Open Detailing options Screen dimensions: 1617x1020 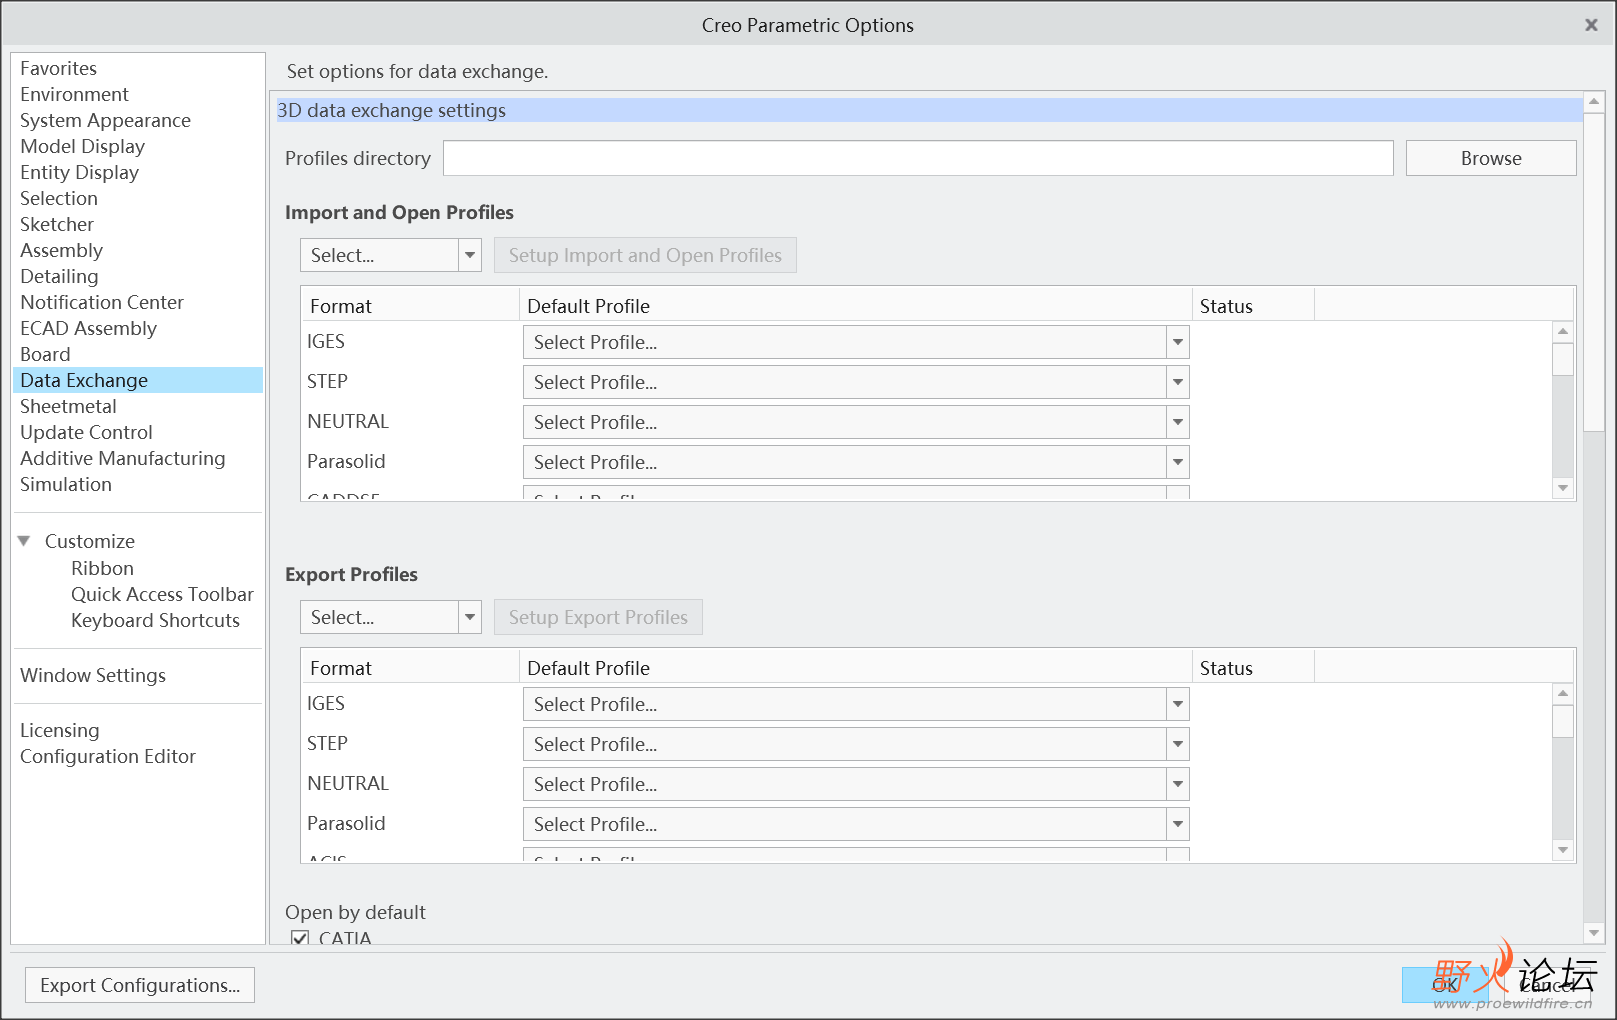click(x=59, y=276)
